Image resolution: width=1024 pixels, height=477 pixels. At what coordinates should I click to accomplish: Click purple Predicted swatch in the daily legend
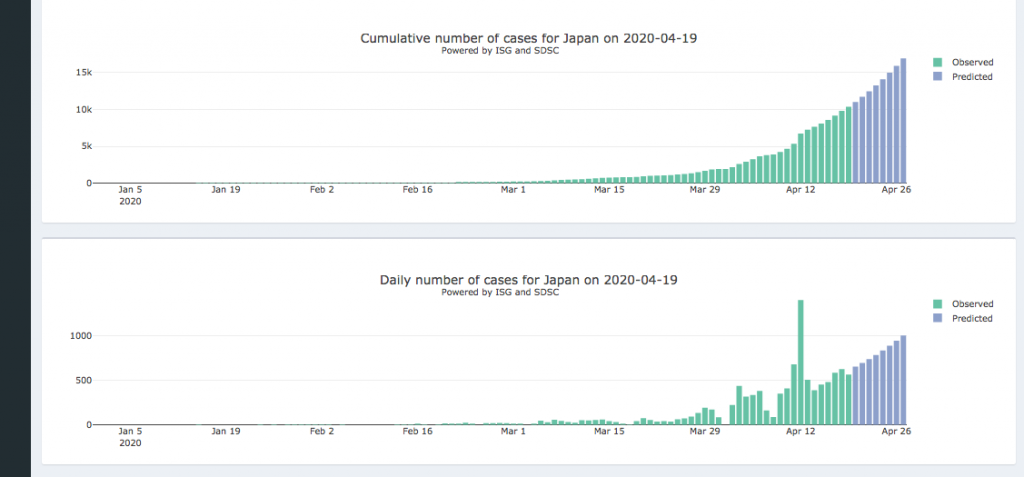coord(937,318)
